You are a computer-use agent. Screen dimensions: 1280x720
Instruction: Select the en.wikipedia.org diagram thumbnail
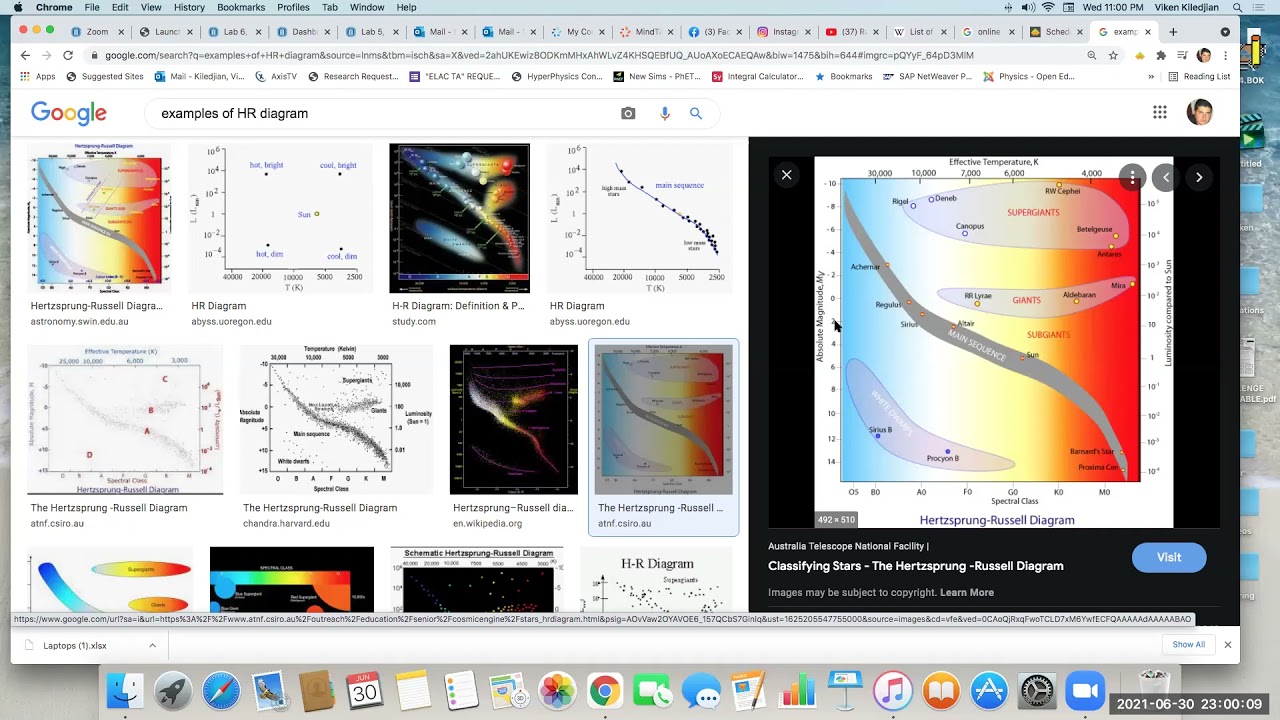pyautogui.click(x=513, y=420)
